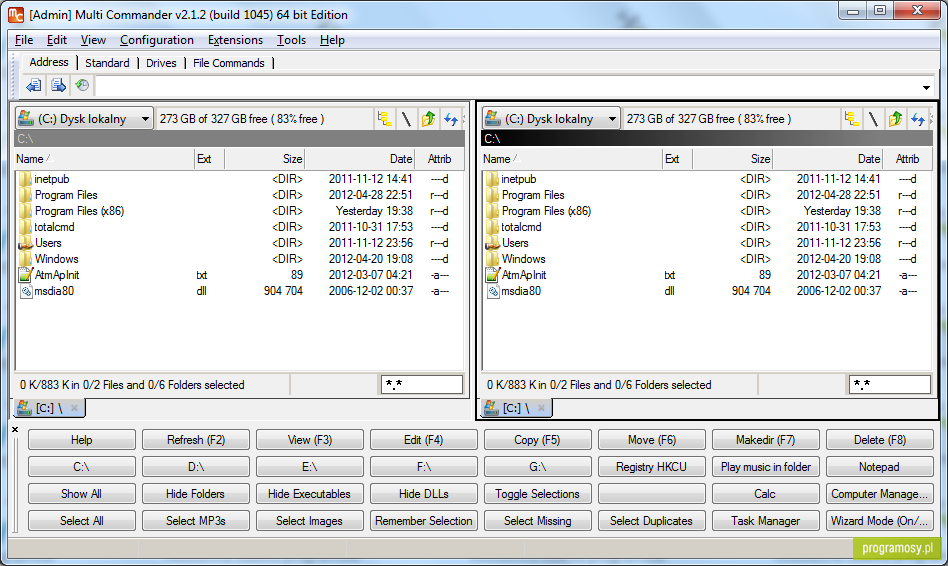Click left panel filter field showing *.*

422,384
